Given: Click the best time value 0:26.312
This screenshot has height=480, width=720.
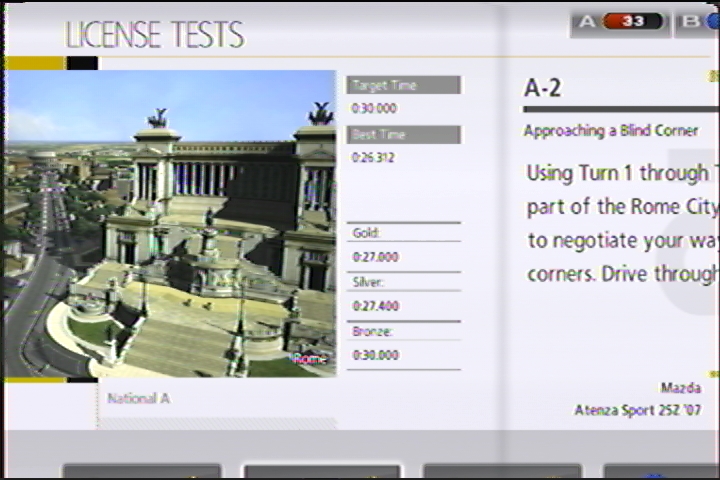Looking at the screenshot, I should point(374,157).
